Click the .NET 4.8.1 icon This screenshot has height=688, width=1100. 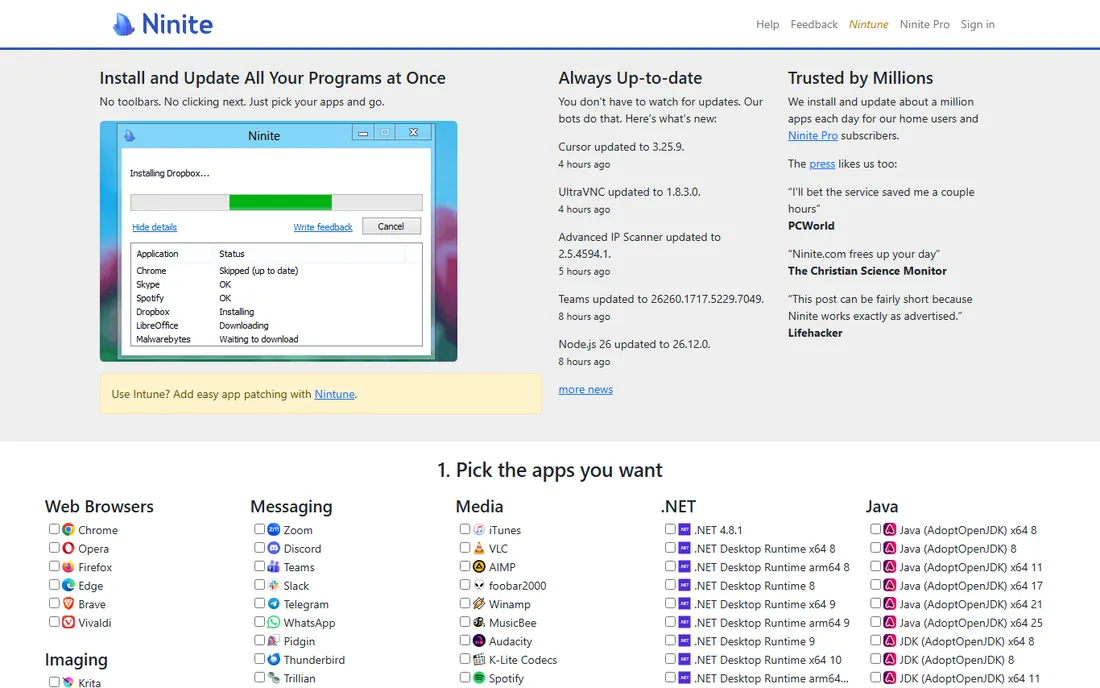(684, 530)
